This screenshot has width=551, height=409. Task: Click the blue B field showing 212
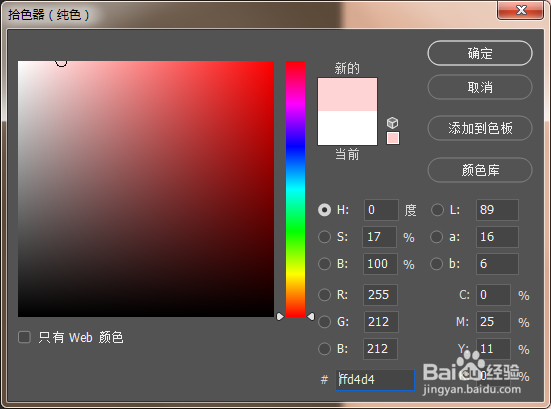[380, 349]
